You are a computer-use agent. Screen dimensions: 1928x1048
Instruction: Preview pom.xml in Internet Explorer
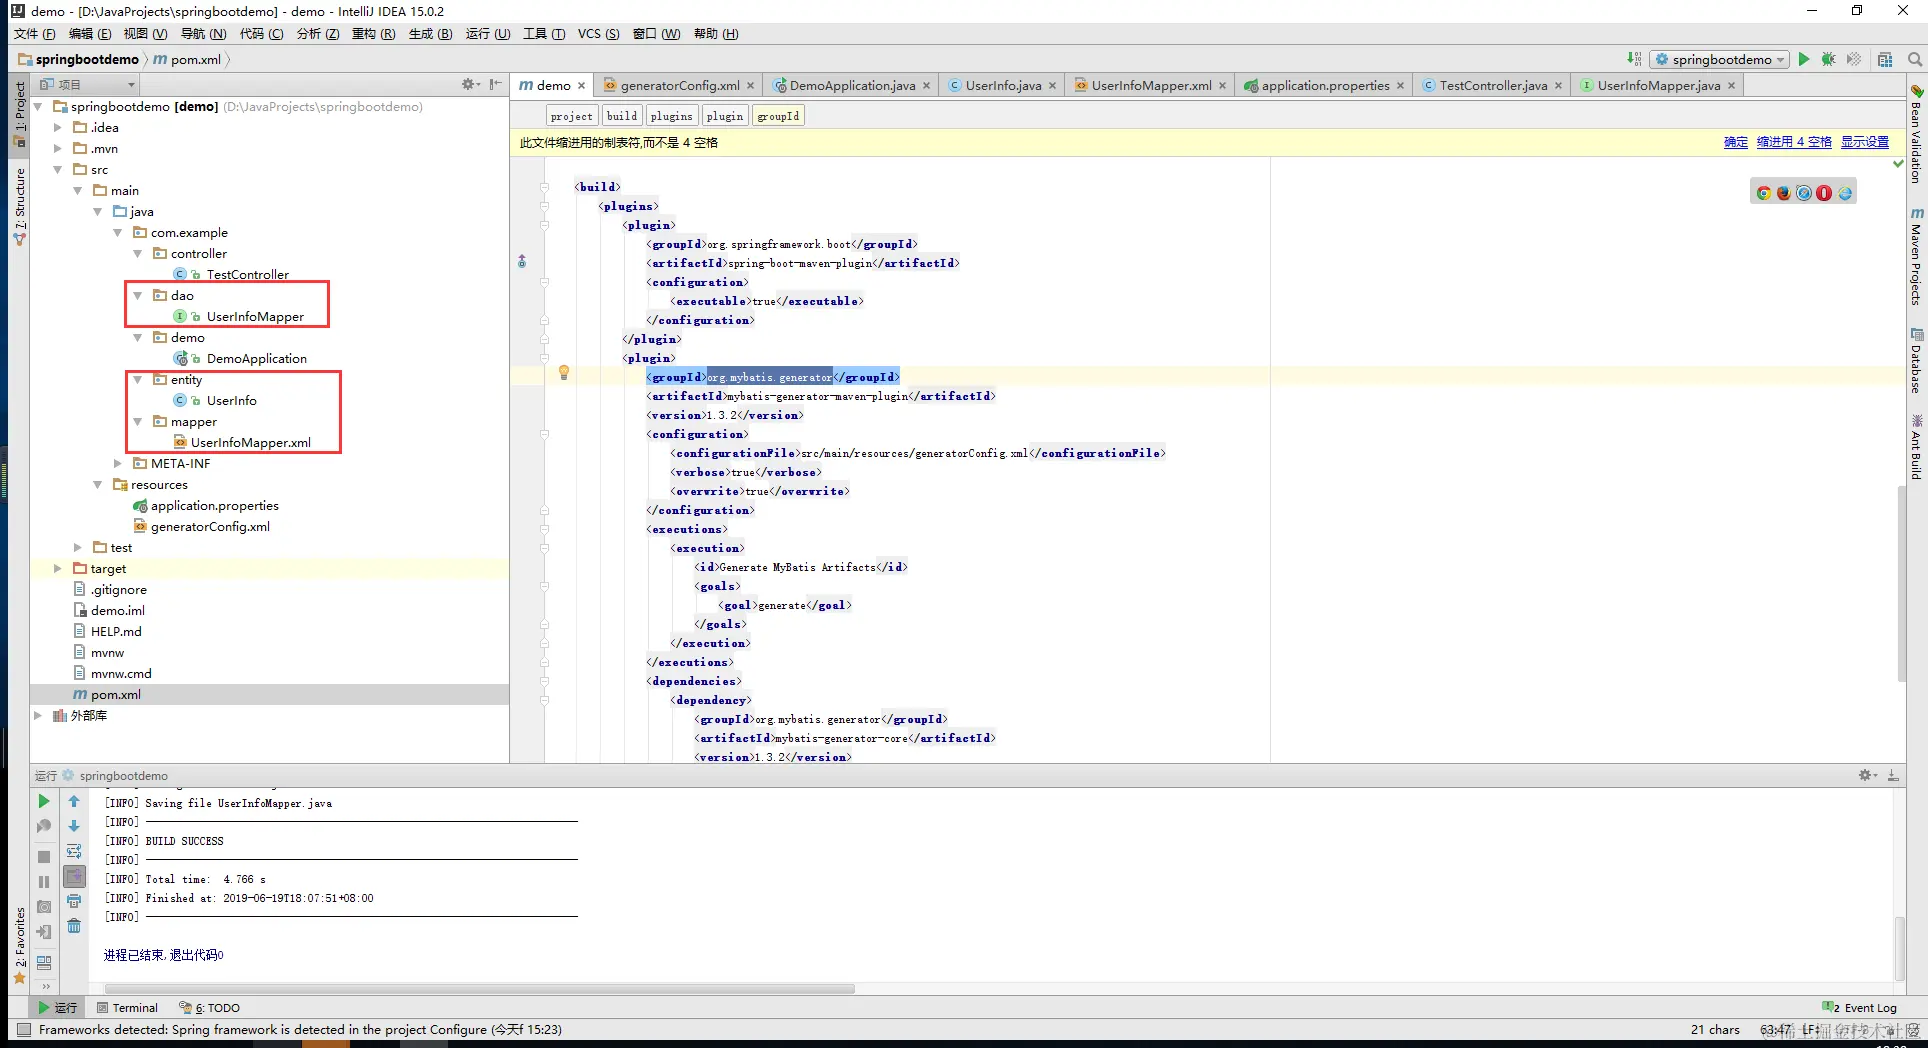[1845, 193]
